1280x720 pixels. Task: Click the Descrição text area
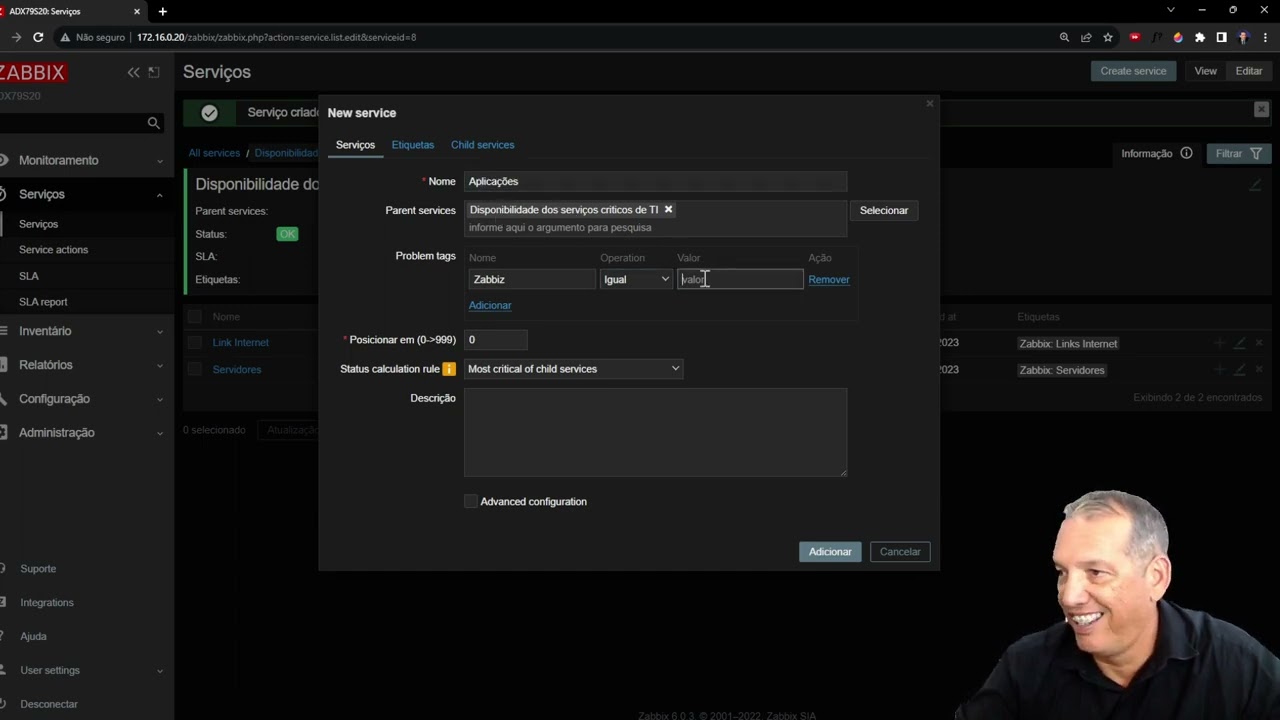(655, 432)
